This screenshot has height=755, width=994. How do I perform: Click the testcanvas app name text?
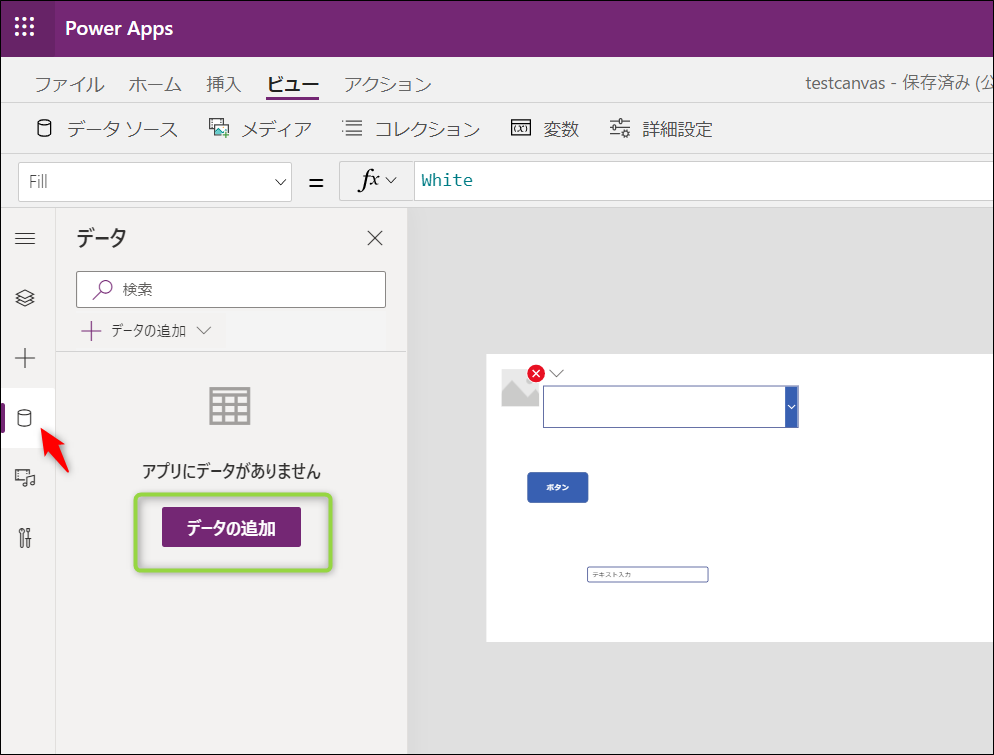[x=845, y=83]
